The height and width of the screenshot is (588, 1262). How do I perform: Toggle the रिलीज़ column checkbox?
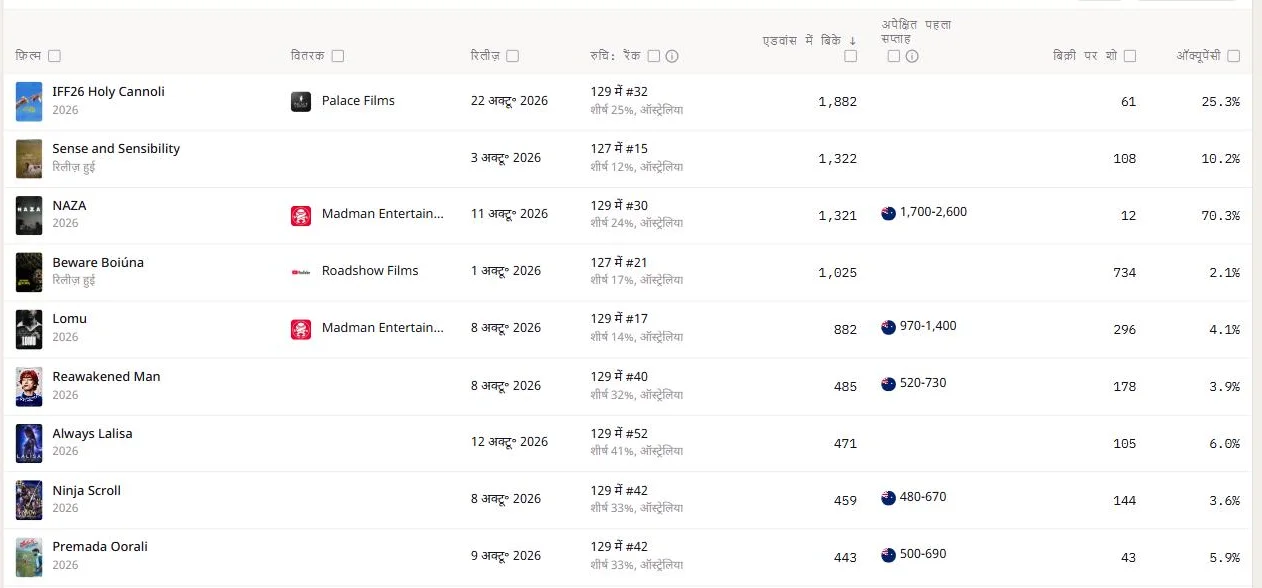[x=513, y=56]
